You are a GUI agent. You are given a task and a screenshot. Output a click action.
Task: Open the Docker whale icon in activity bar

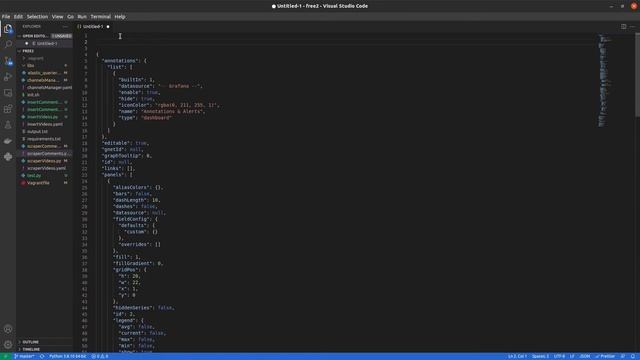coord(8,141)
